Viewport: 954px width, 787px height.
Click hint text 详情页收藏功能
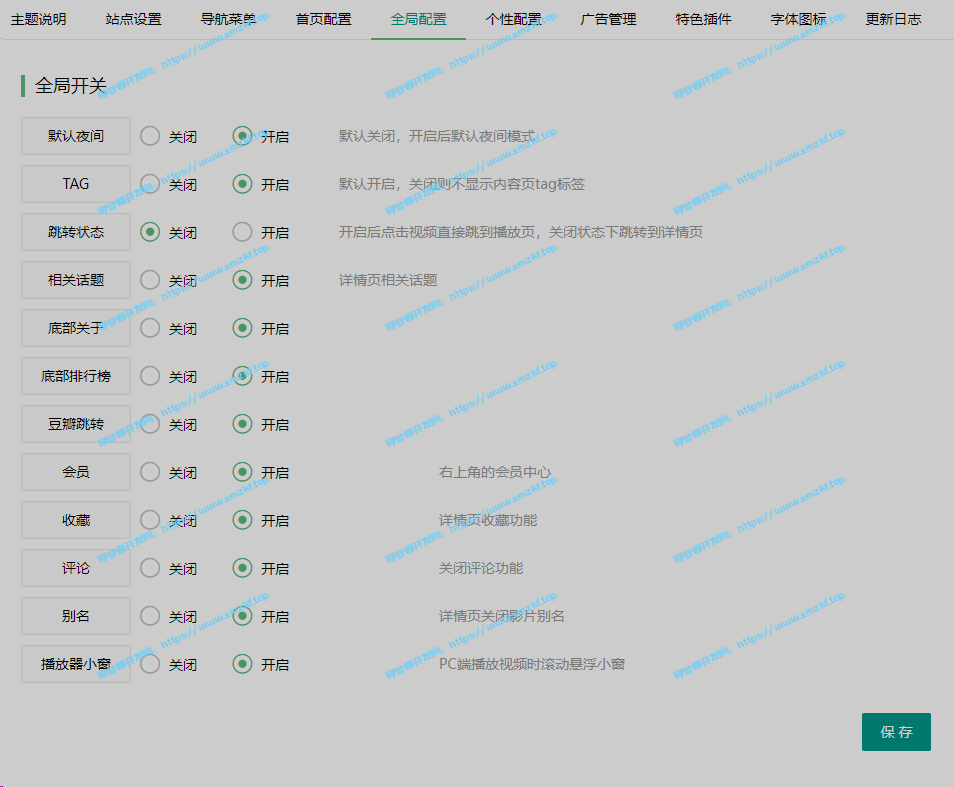click(488, 521)
